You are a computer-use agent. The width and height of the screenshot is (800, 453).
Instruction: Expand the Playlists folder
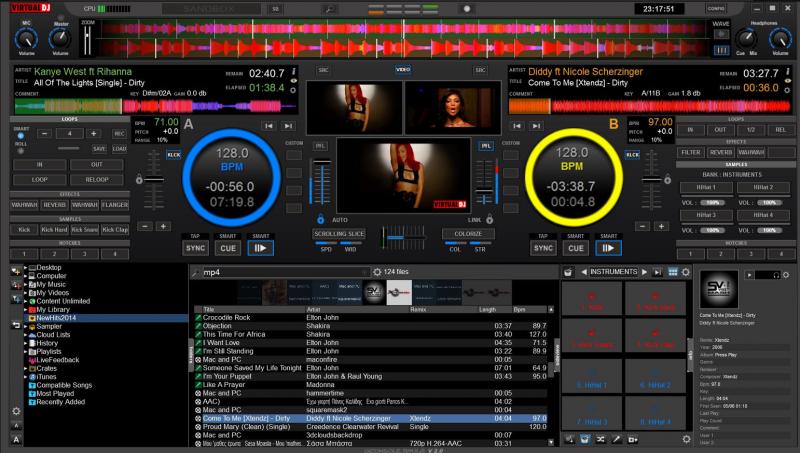tap(26, 351)
